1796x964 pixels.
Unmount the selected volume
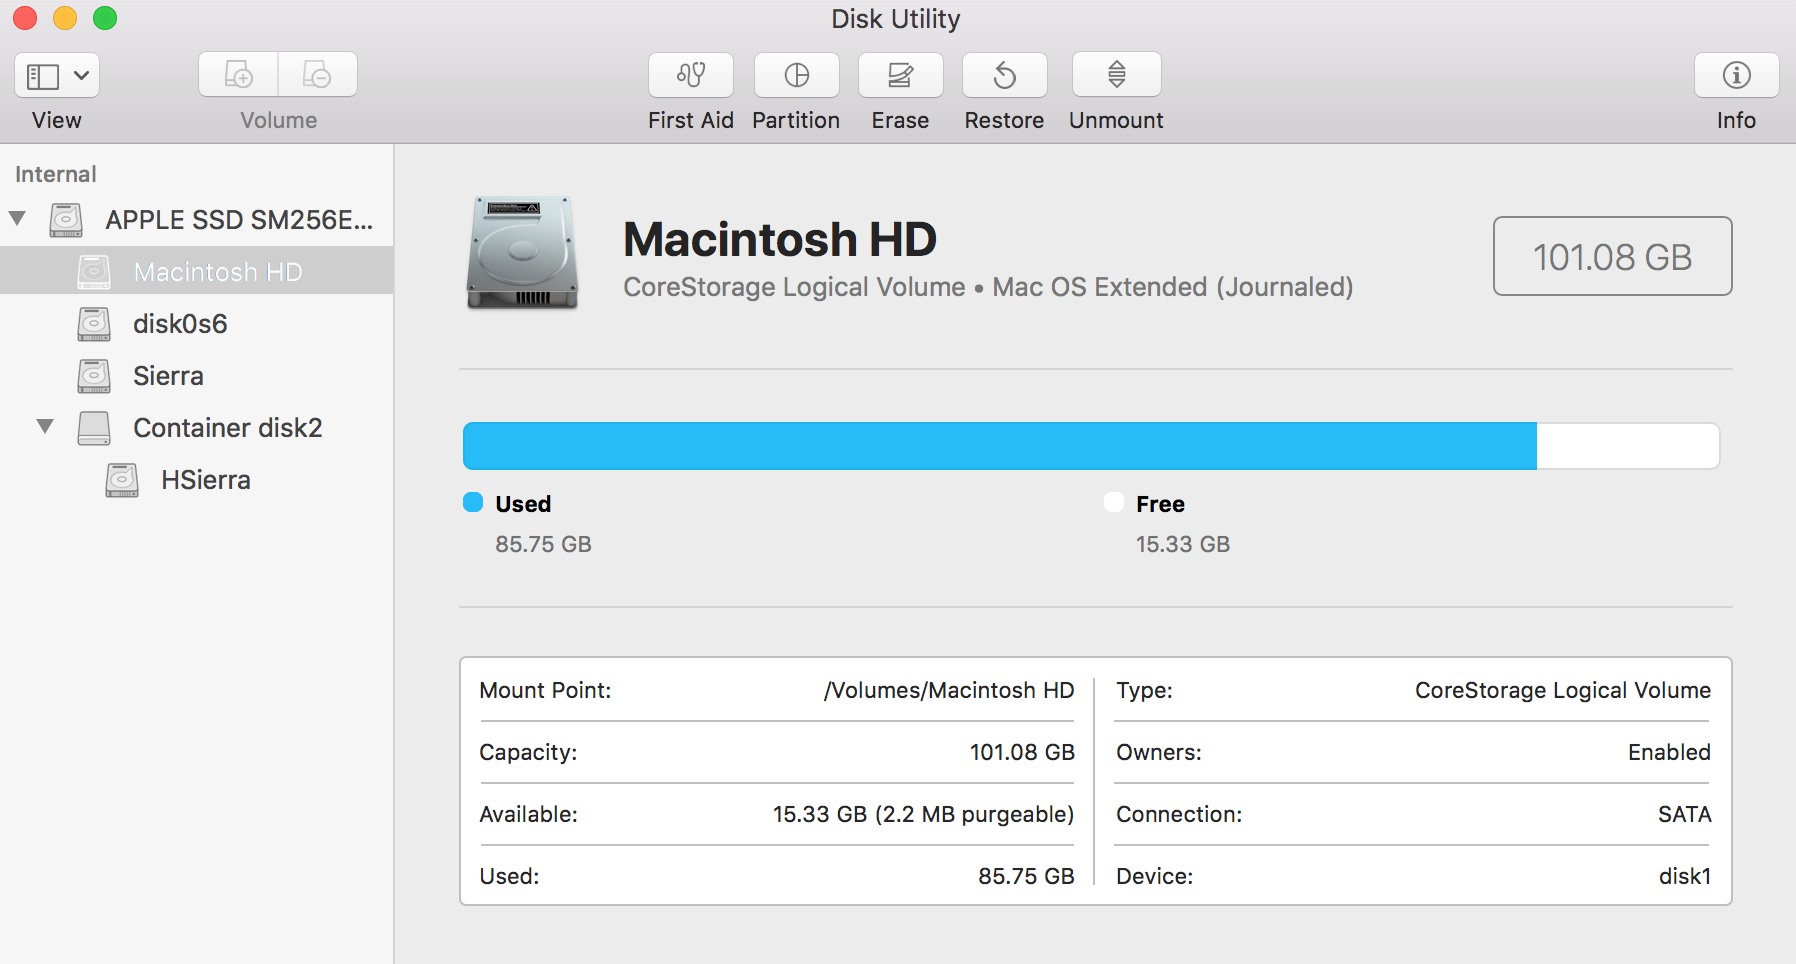pyautogui.click(x=1114, y=75)
